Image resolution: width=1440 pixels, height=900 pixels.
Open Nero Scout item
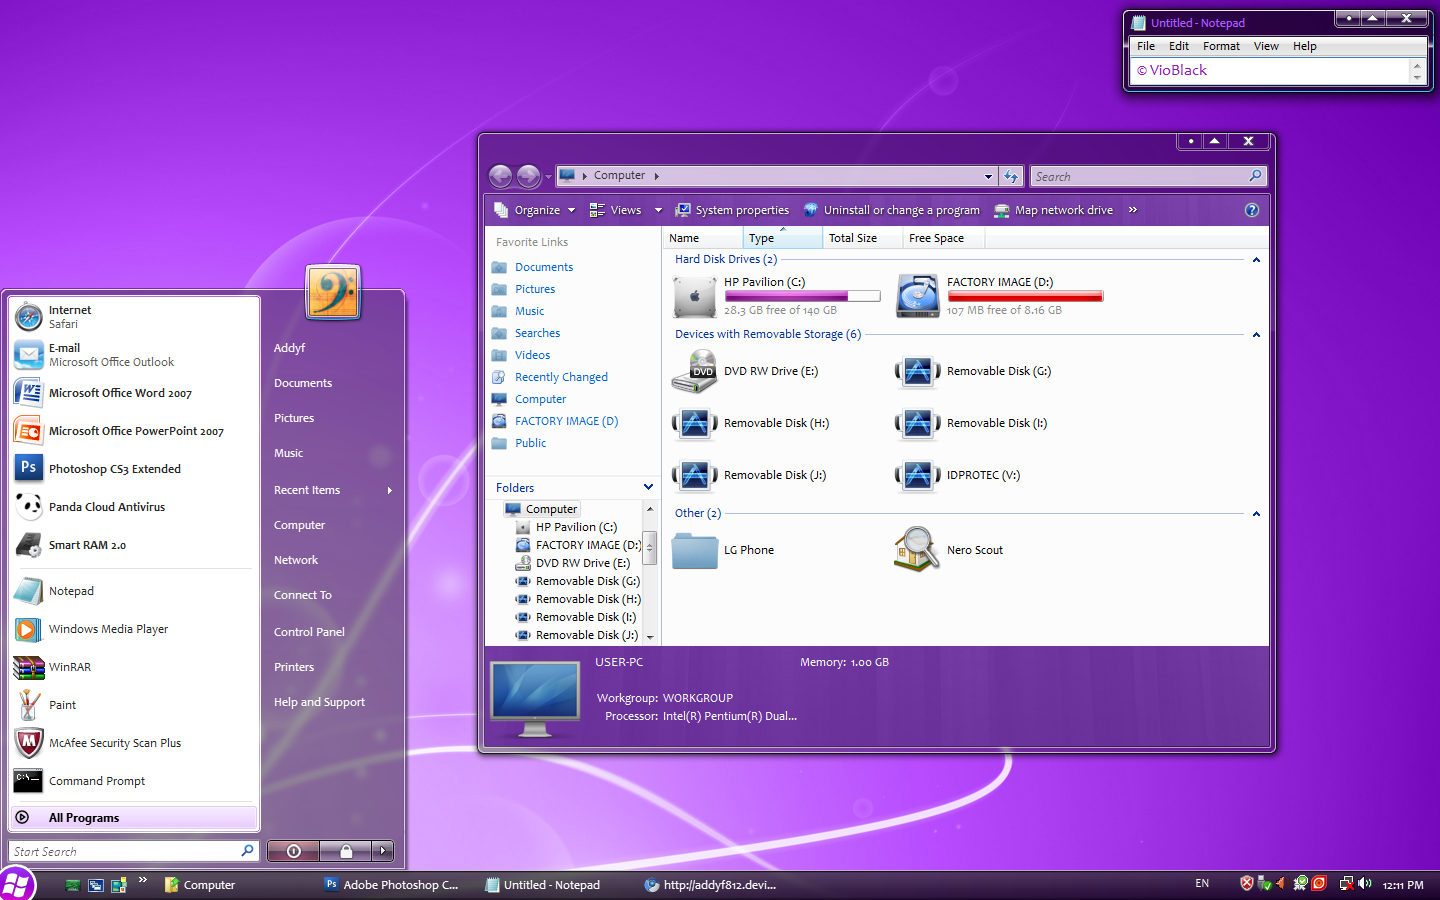click(x=949, y=550)
